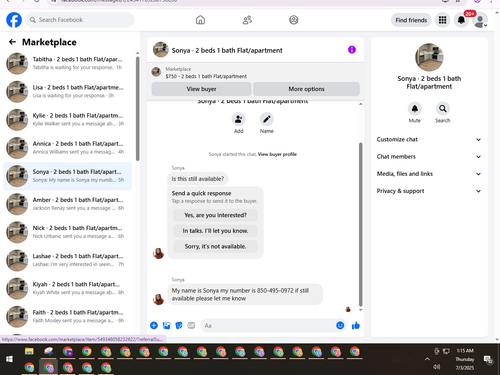Open Kylie's conversation
The height and width of the screenshot is (375, 500).
[67, 119]
